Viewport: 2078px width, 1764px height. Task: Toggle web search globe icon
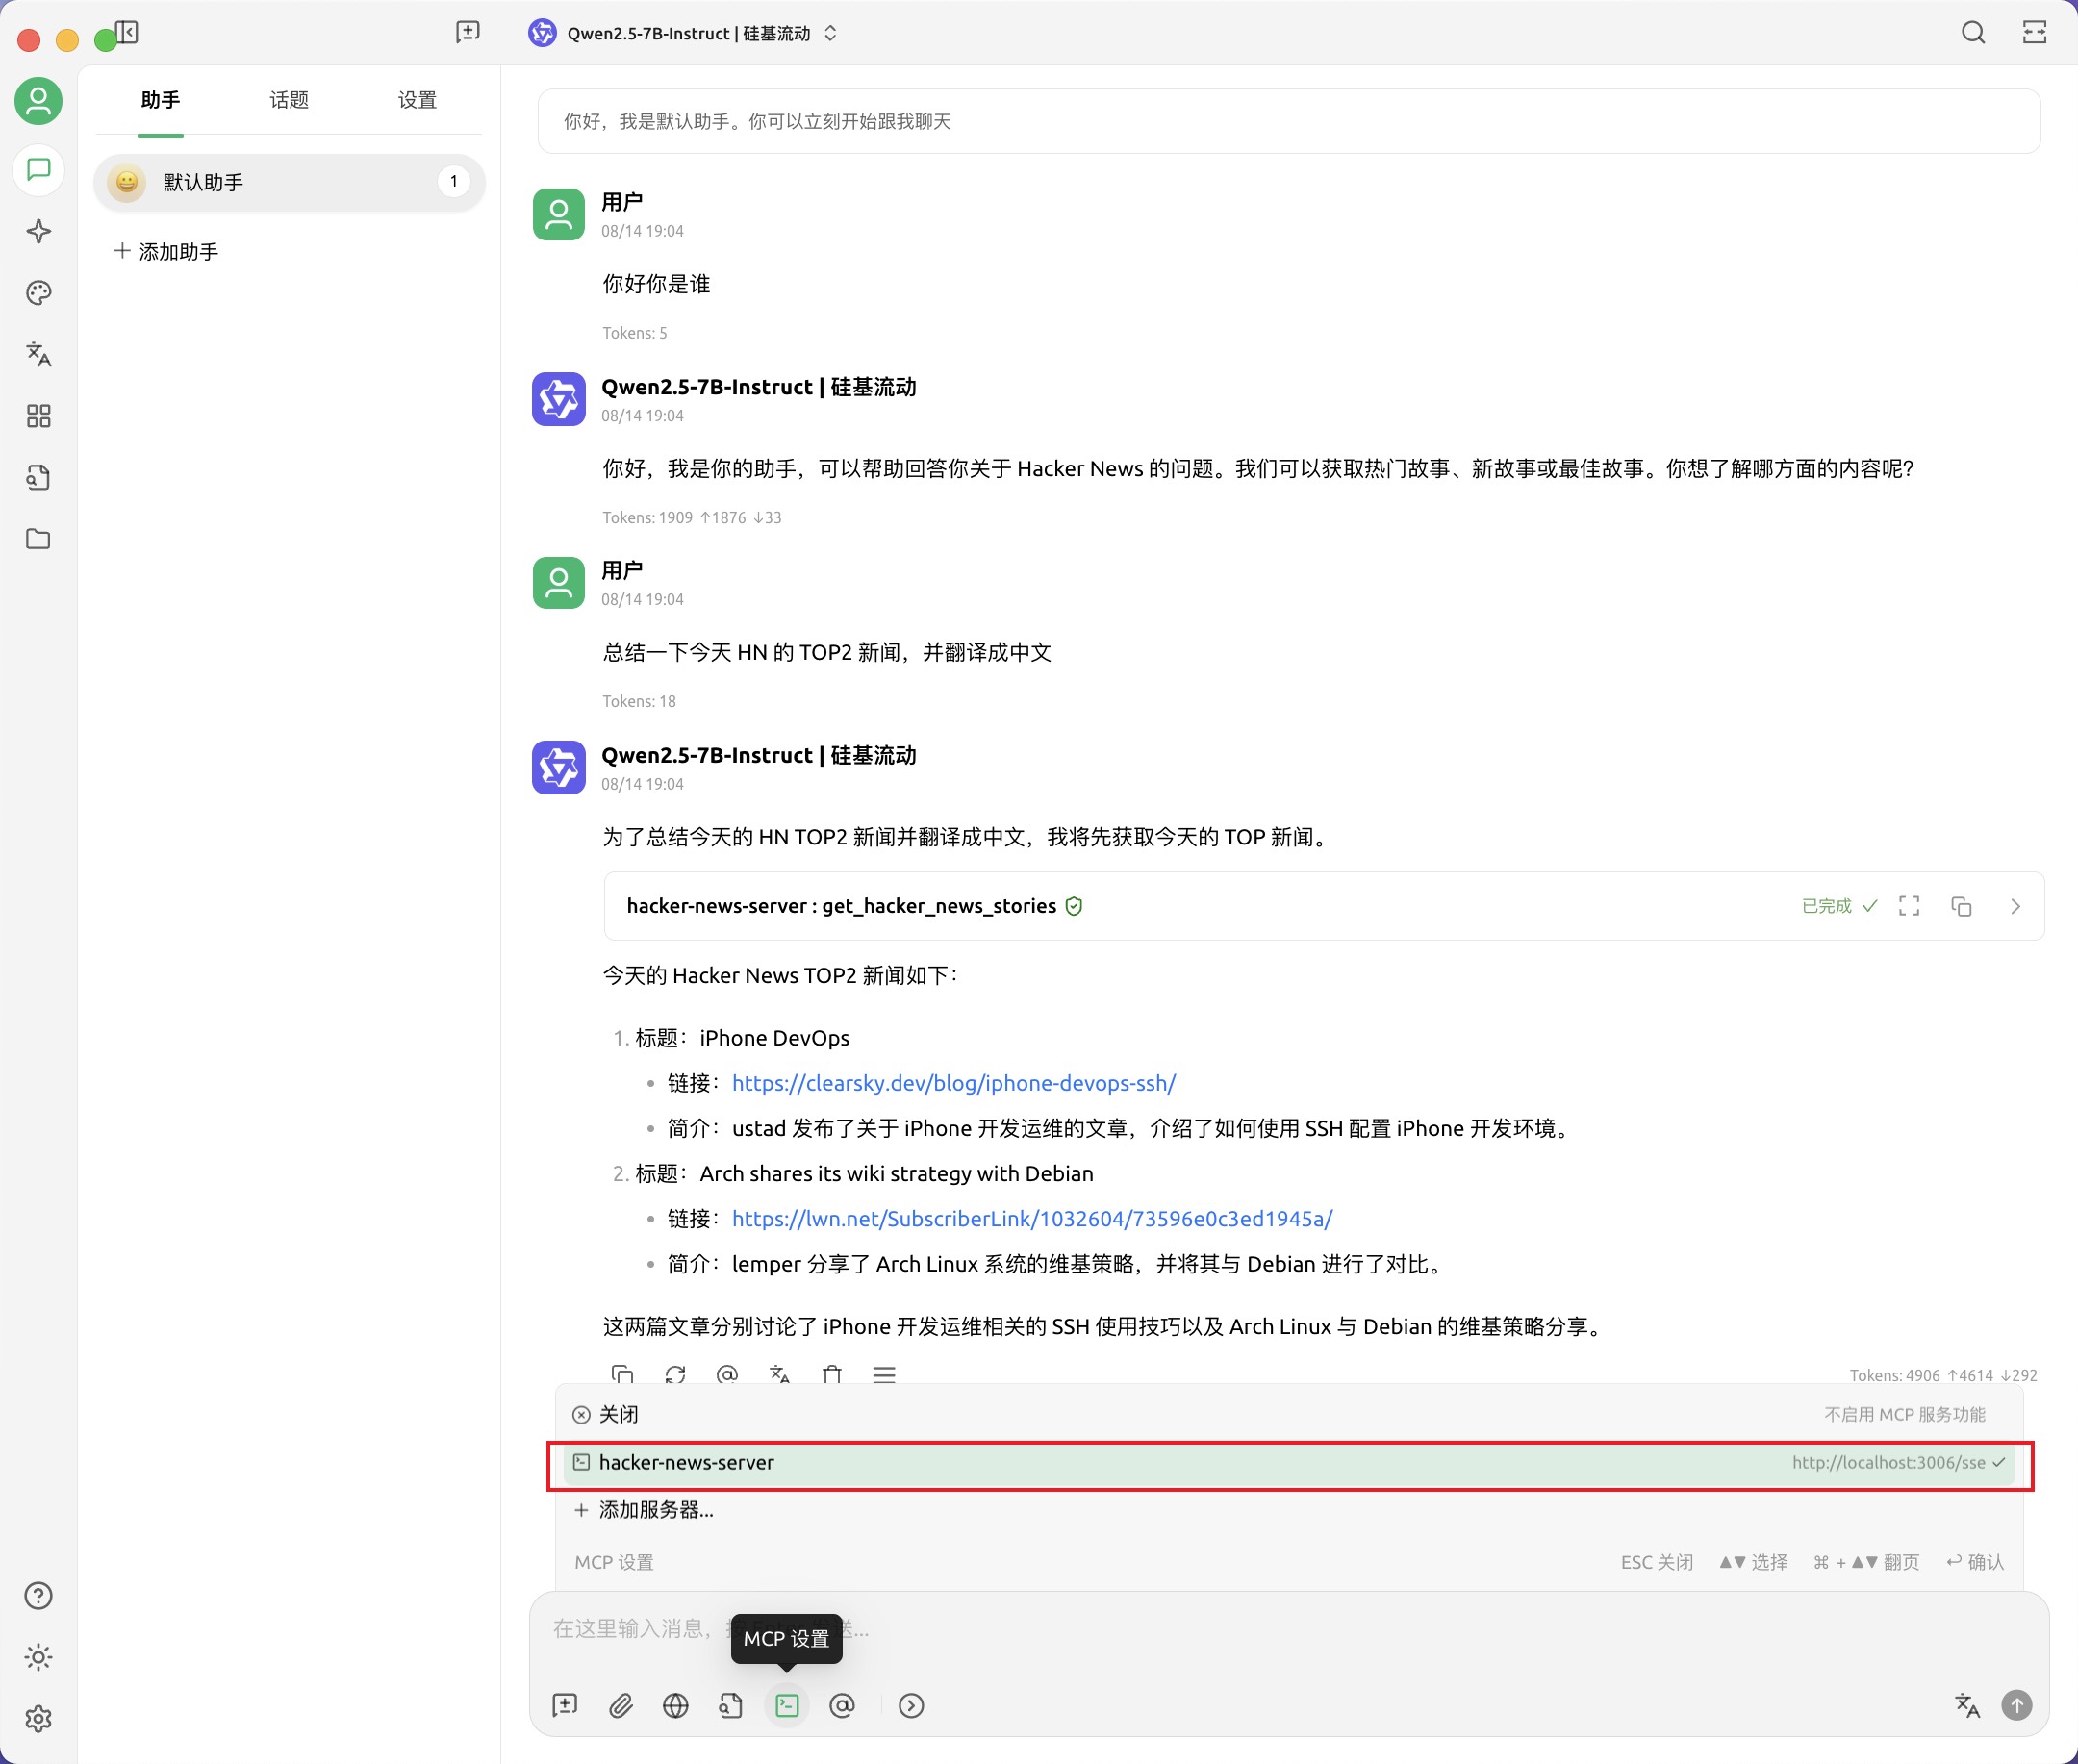point(676,1705)
